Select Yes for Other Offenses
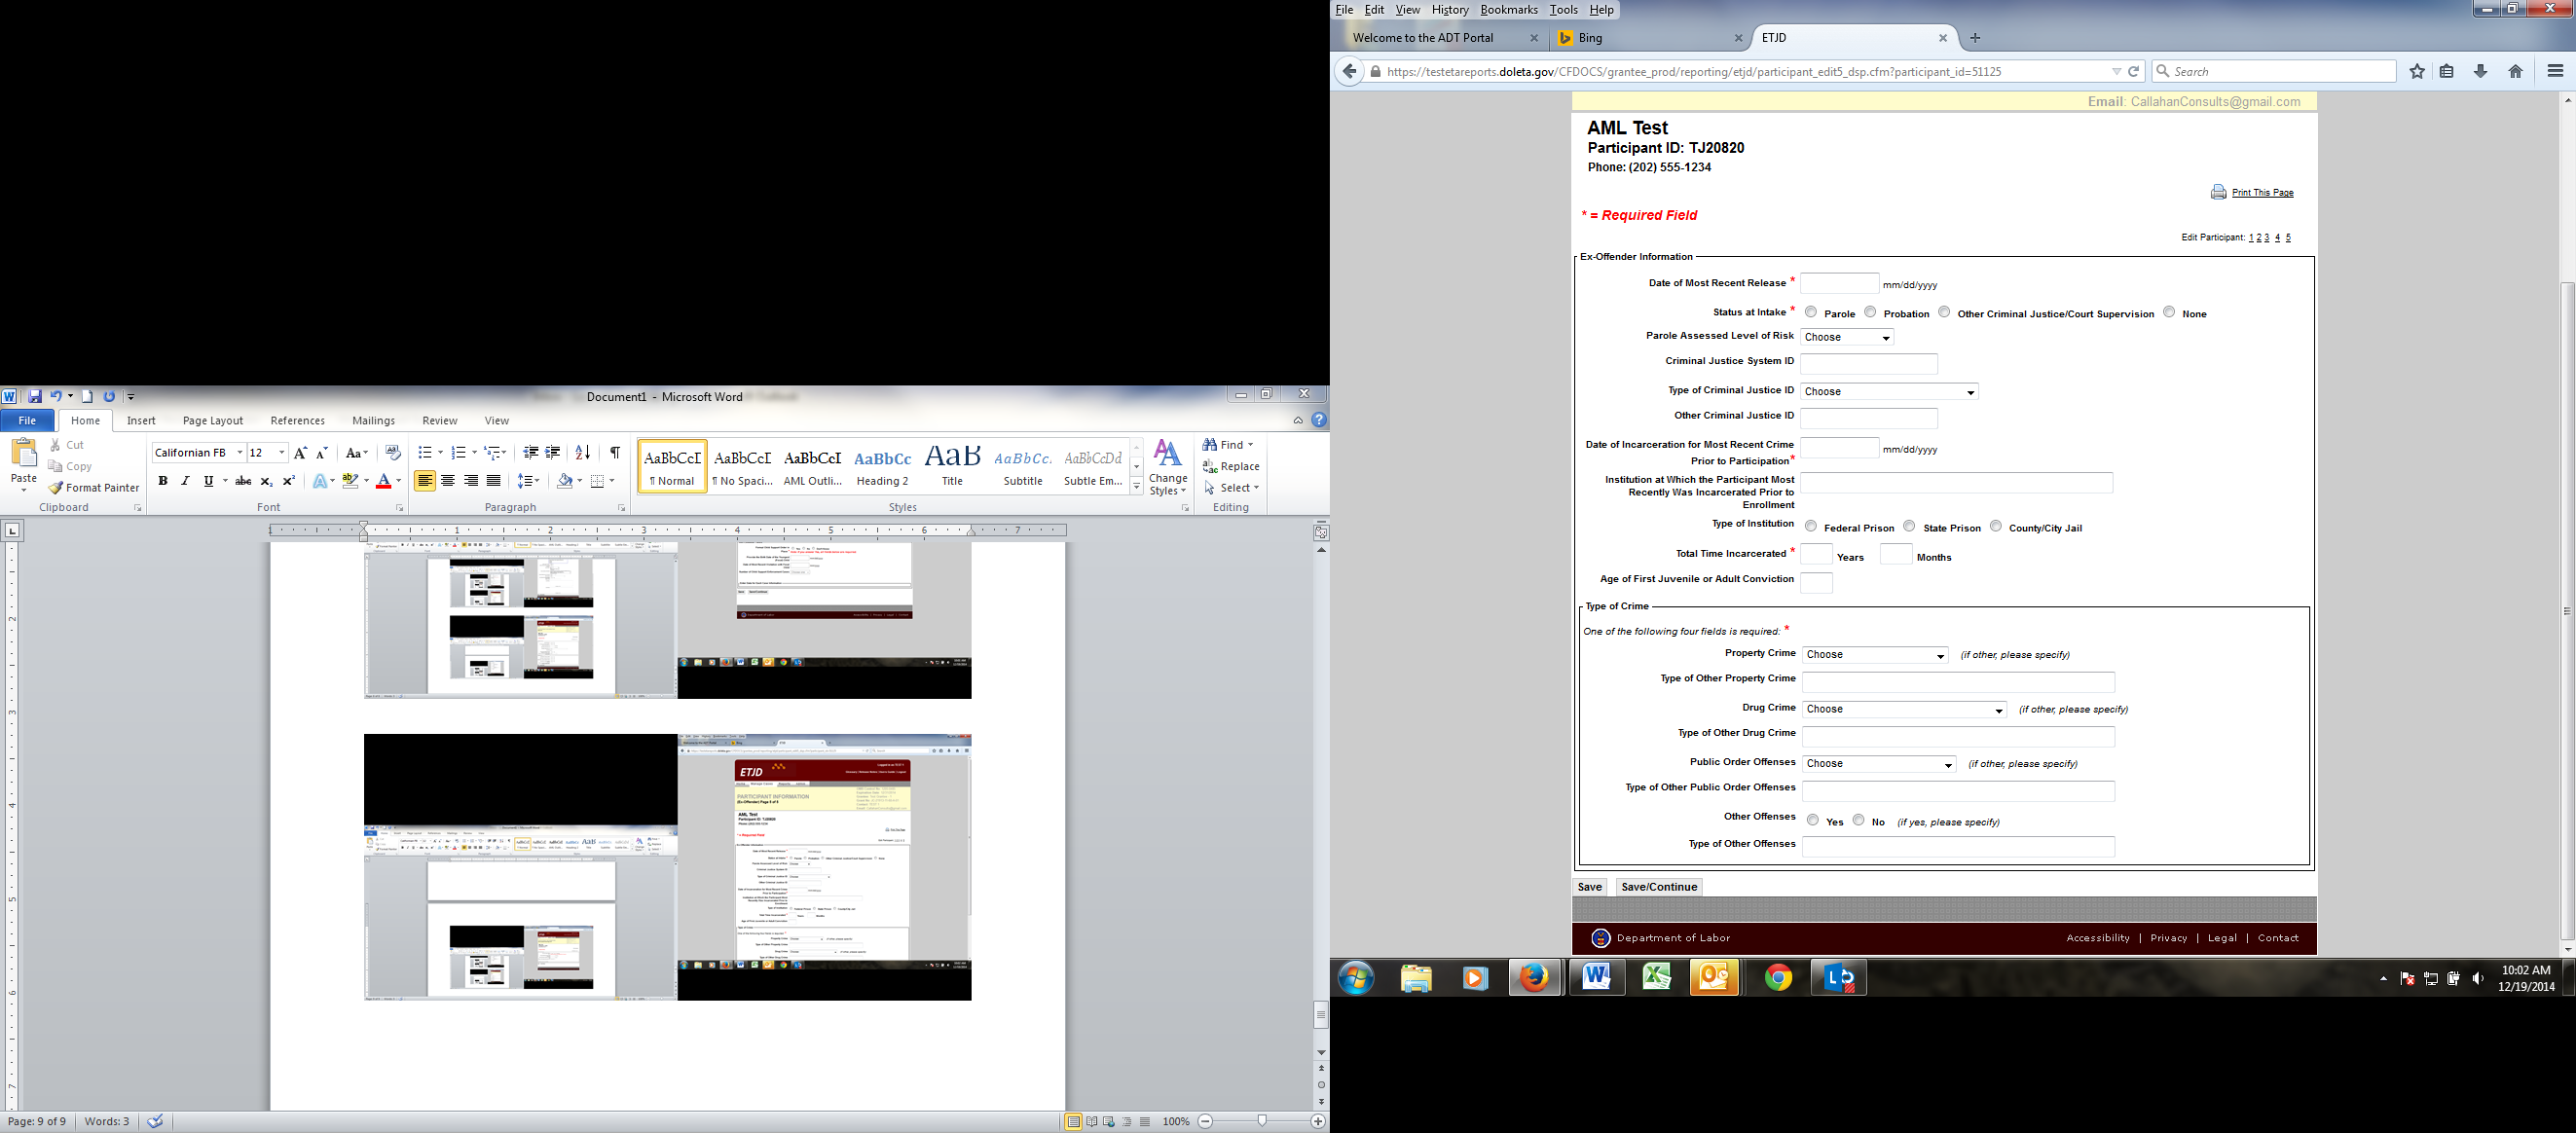 pyautogui.click(x=1813, y=820)
